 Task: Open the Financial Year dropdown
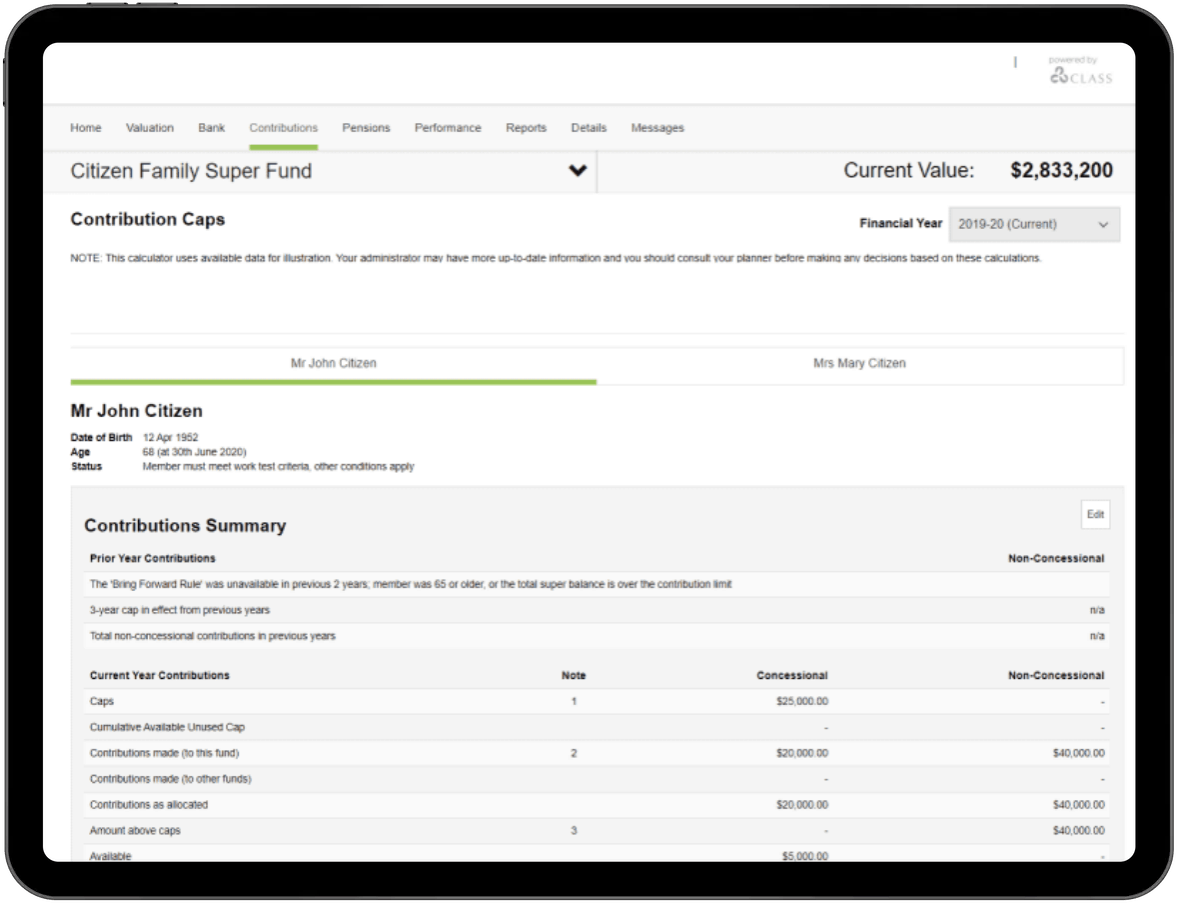coord(1034,224)
